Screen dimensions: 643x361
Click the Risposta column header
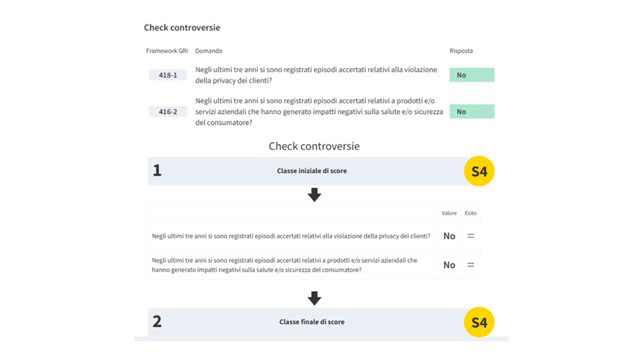point(461,51)
